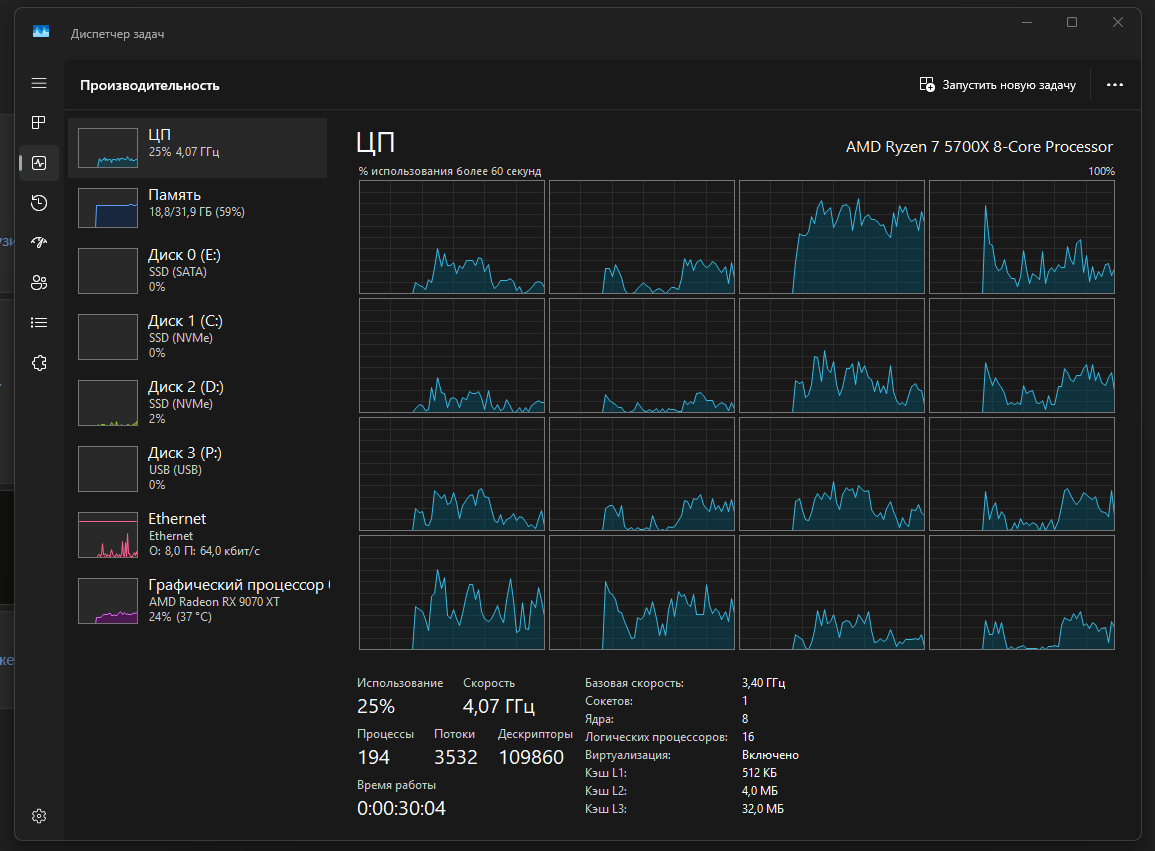This screenshot has width=1155, height=851.
Task: Open the Services page icon
Action: pyautogui.click(x=39, y=363)
